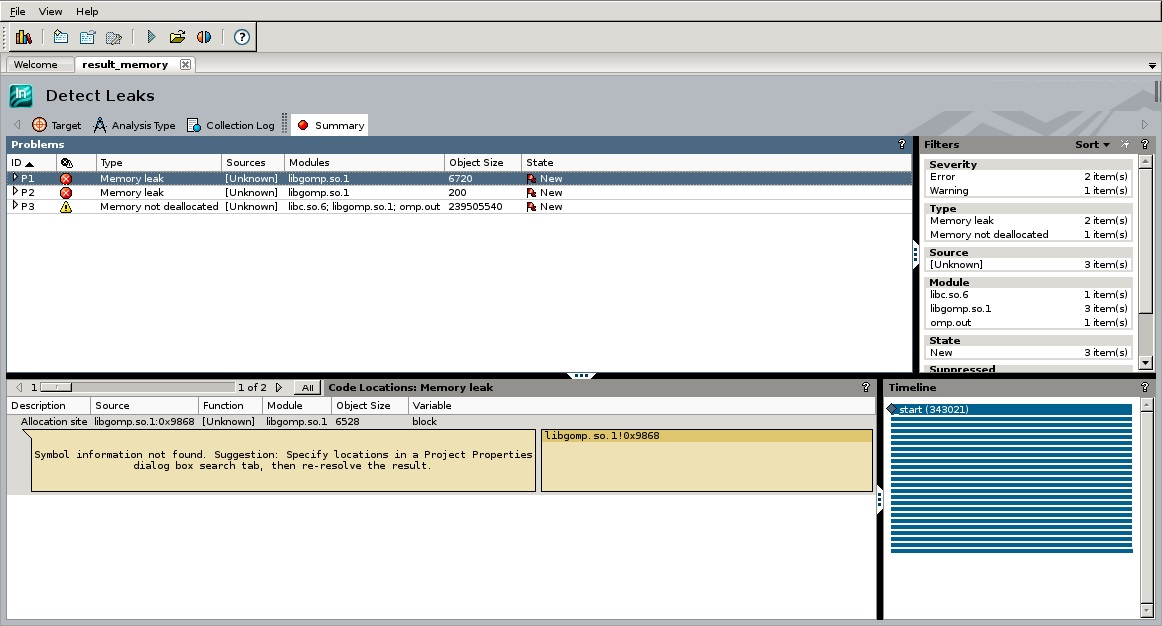The image size is (1162, 626).
Task: Filter problems by Memory not deallocated type
Action: pyautogui.click(x=988, y=235)
